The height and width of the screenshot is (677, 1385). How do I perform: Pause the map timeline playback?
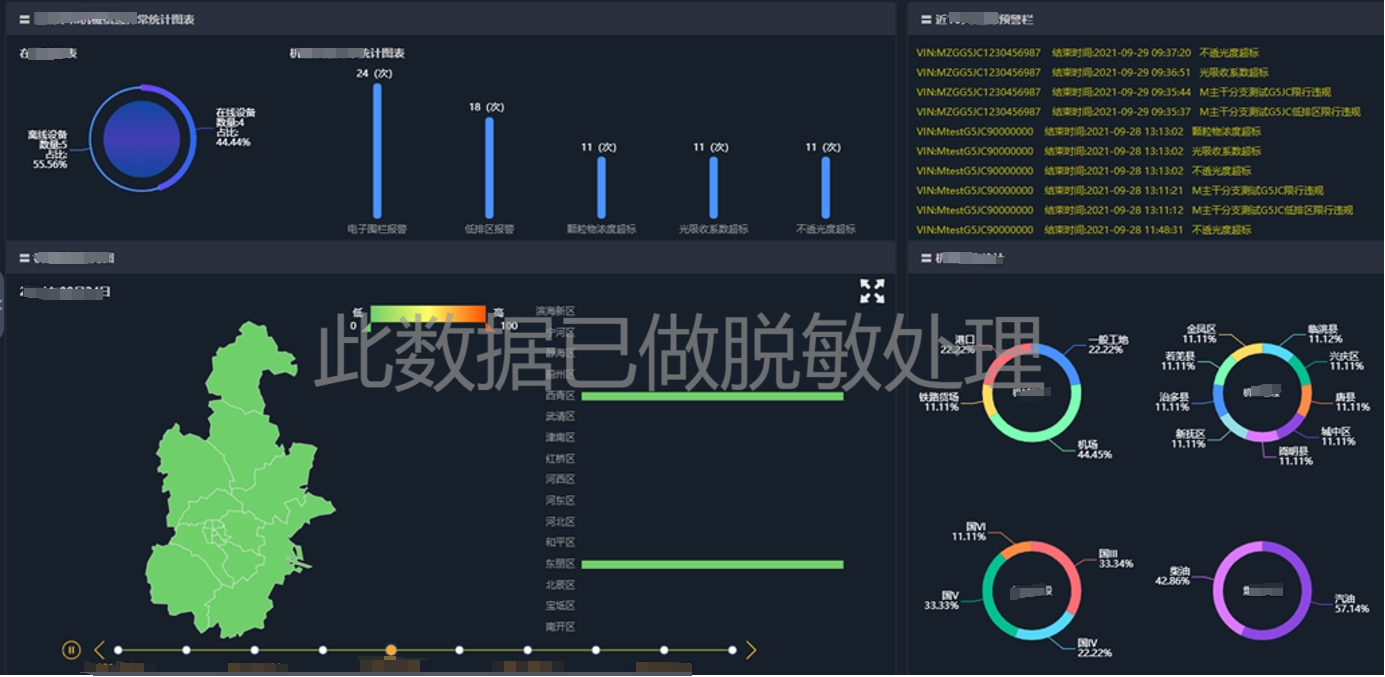click(71, 650)
